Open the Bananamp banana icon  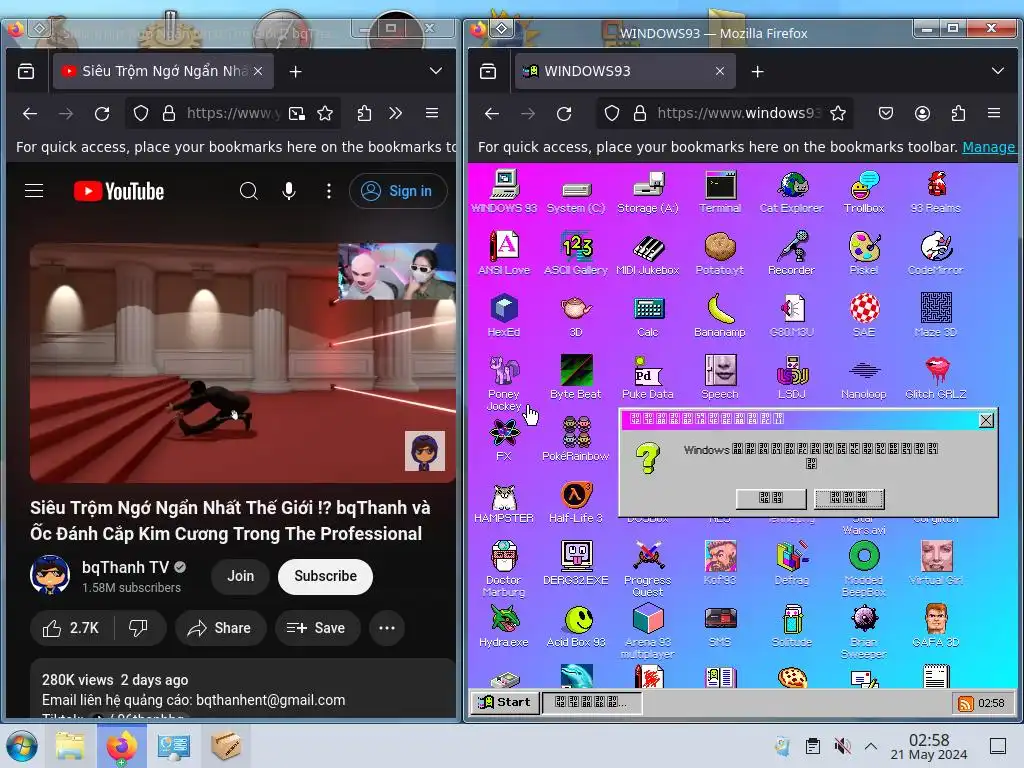[720, 315]
